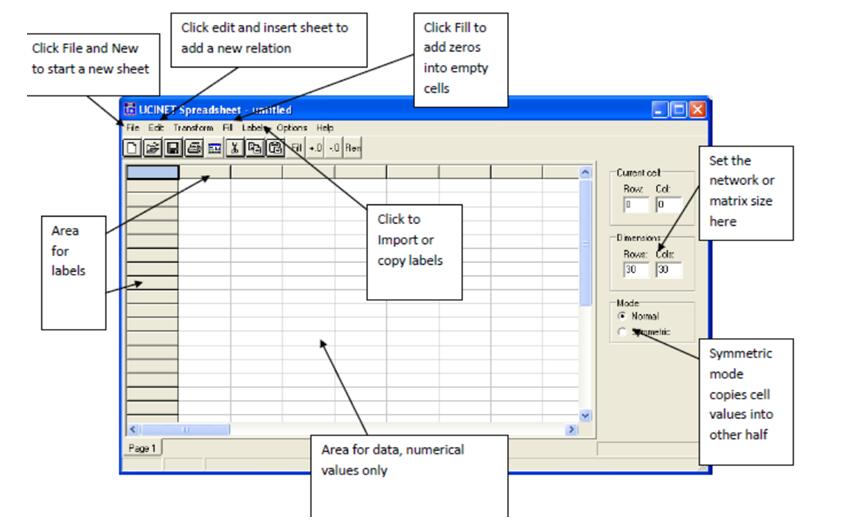Open the Transform menu
The height and width of the screenshot is (527, 864).
coord(193,127)
